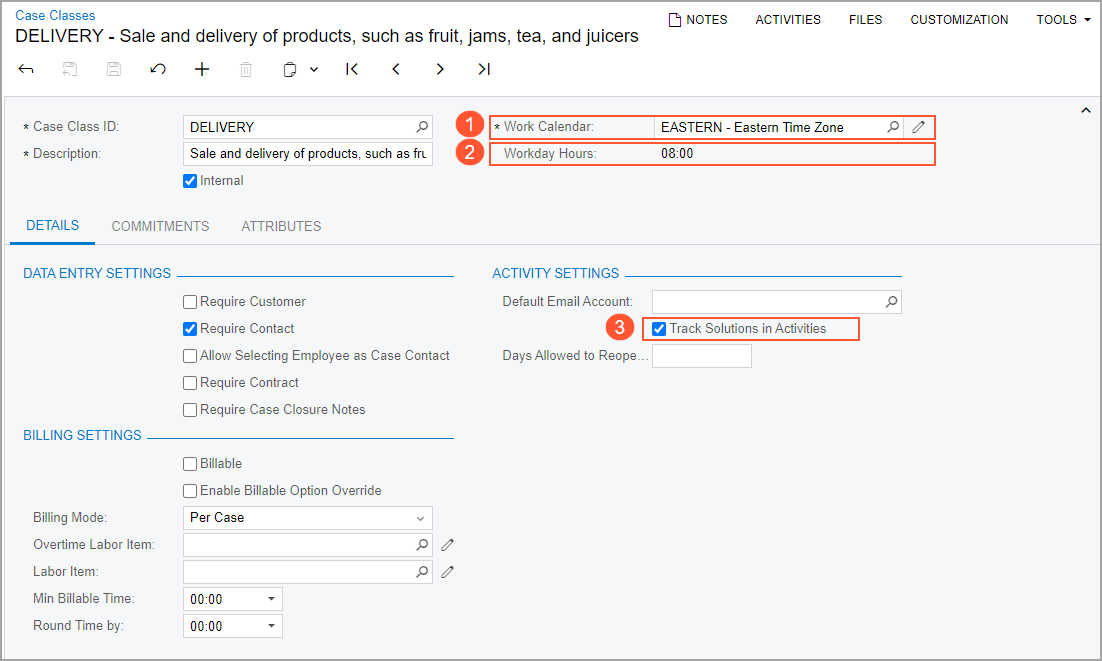Enable Billable Option Override checkbox
Screen dimensions: 1102x661
point(190,491)
